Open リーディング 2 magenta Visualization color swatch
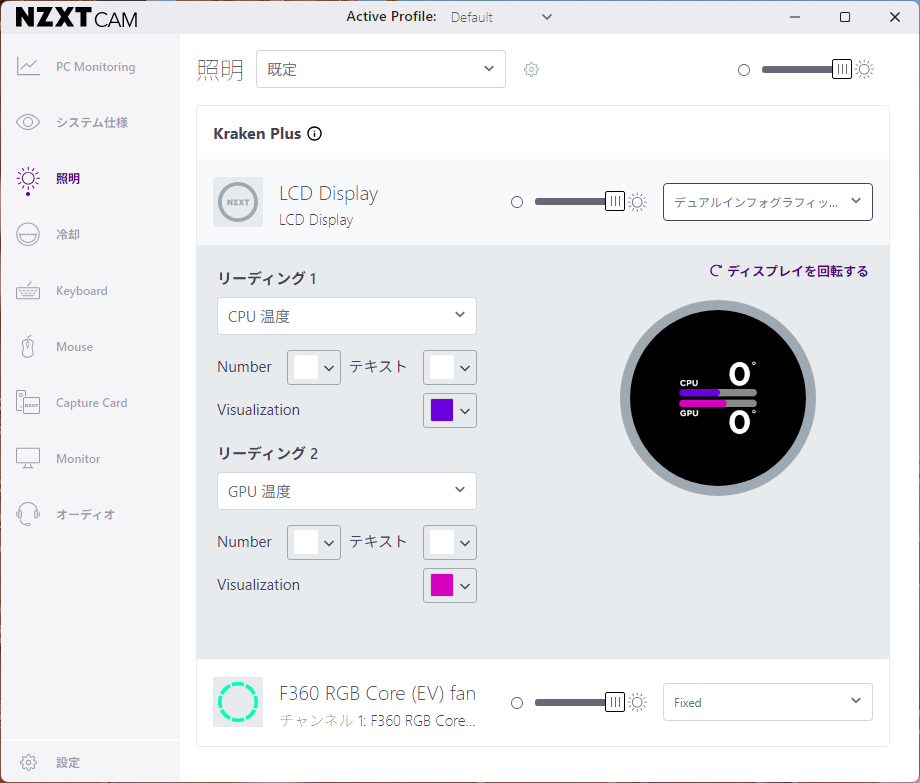This screenshot has height=783, width=920. pos(450,585)
